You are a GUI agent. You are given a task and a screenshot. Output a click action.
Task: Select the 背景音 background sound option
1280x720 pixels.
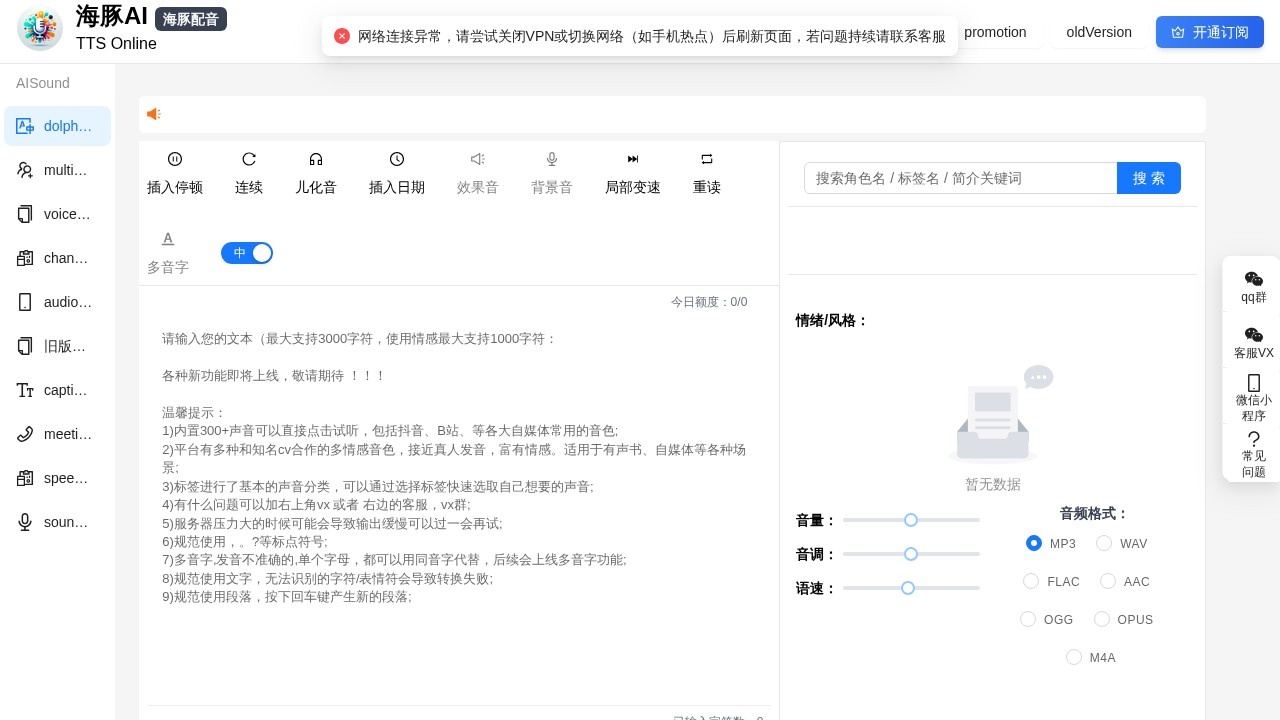click(552, 171)
